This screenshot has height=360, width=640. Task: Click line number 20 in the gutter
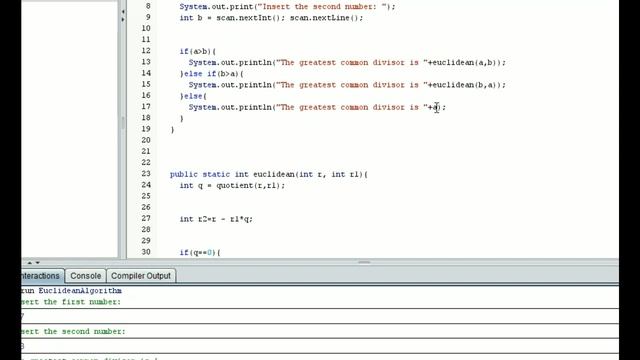[146, 140]
